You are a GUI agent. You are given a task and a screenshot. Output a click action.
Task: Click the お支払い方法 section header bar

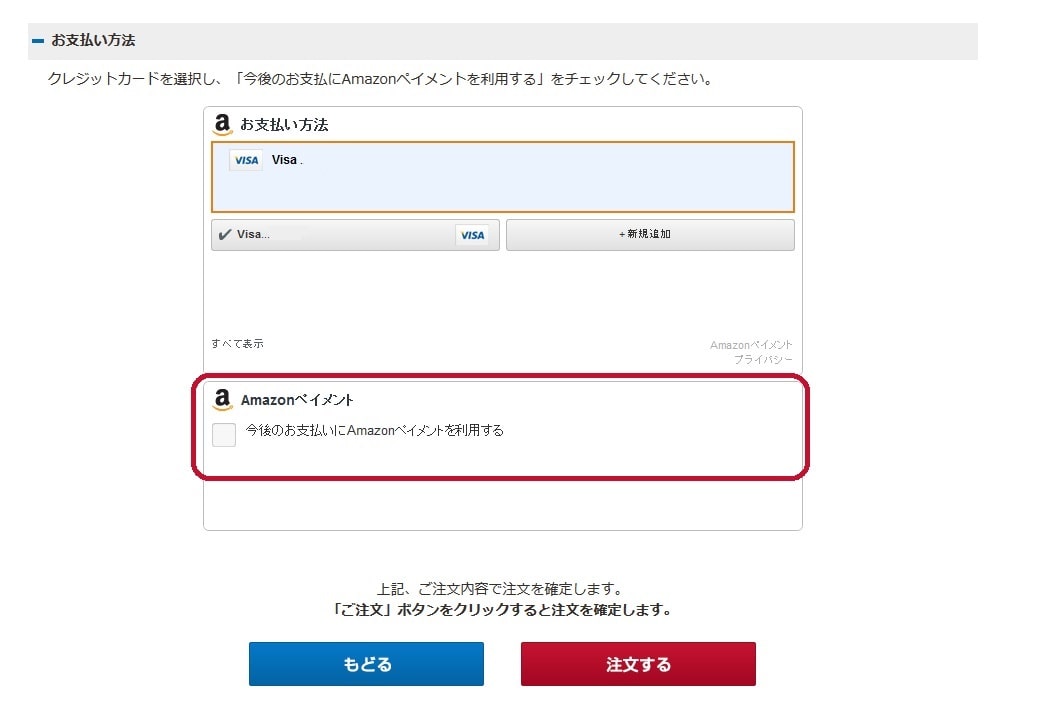click(503, 41)
